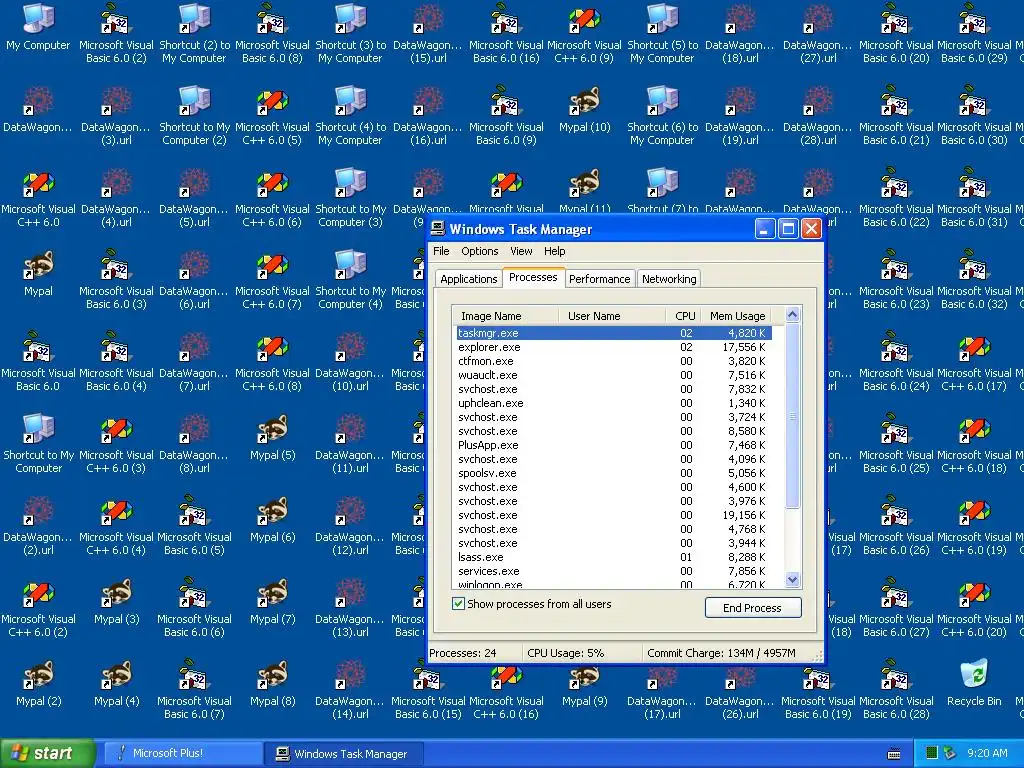Screen dimensions: 1024x768
Task: Select the PlusApp.exe process row
Action: point(614,445)
